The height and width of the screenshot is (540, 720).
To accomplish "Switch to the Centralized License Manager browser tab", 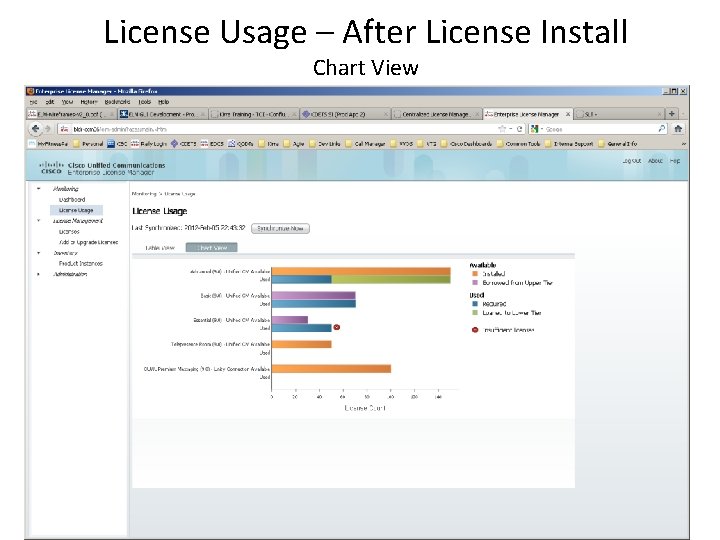I will point(437,114).
